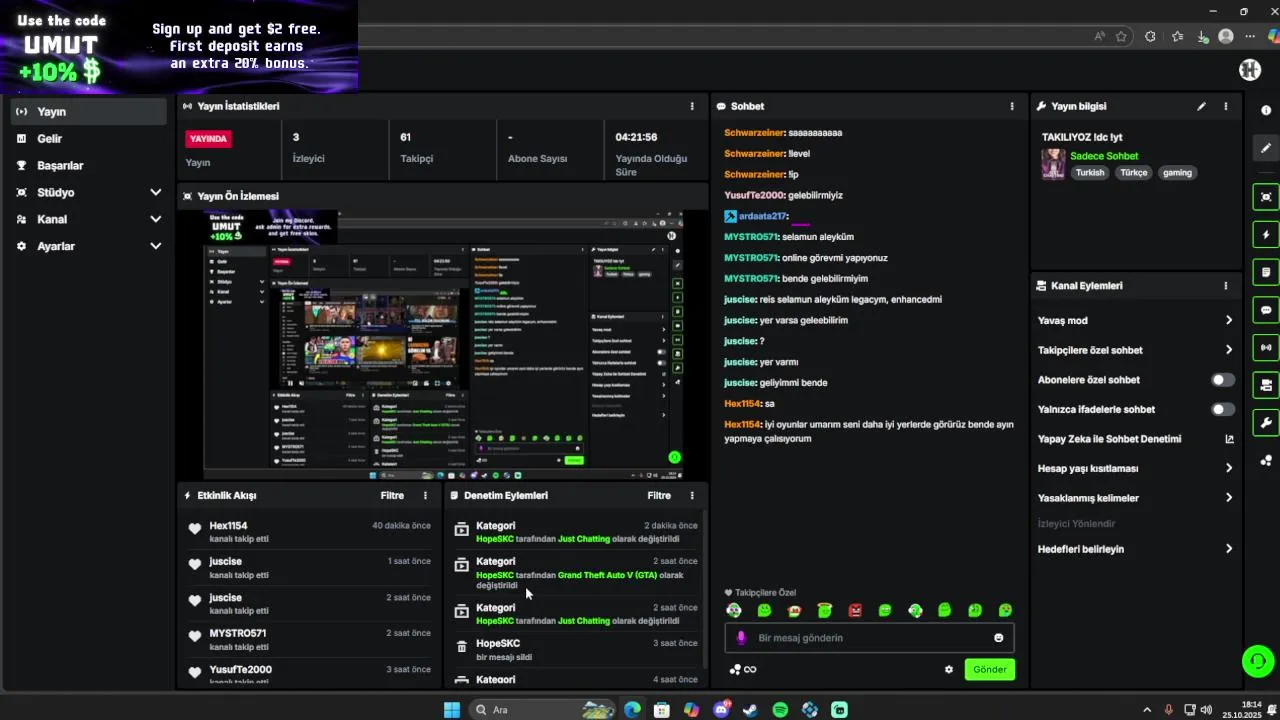Image resolution: width=1280 pixels, height=720 pixels.
Task: Click ardaata217 username in chat
Action: coord(762,216)
